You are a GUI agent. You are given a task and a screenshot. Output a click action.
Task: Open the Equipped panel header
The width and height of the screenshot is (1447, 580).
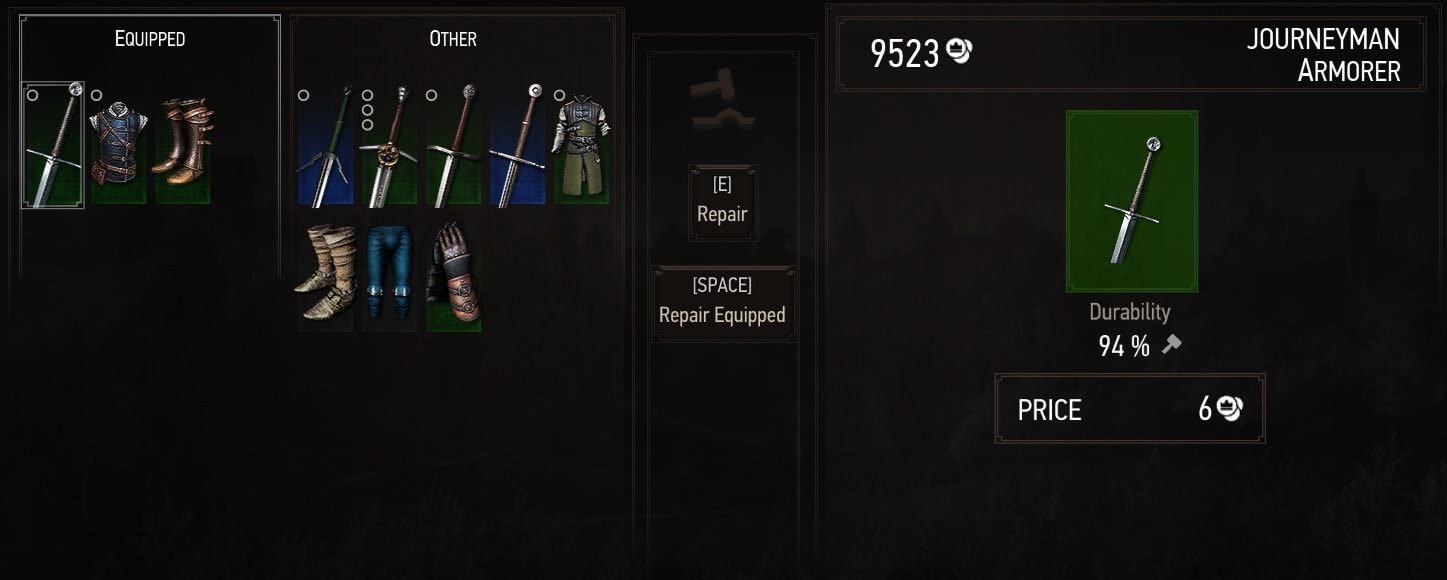point(150,39)
